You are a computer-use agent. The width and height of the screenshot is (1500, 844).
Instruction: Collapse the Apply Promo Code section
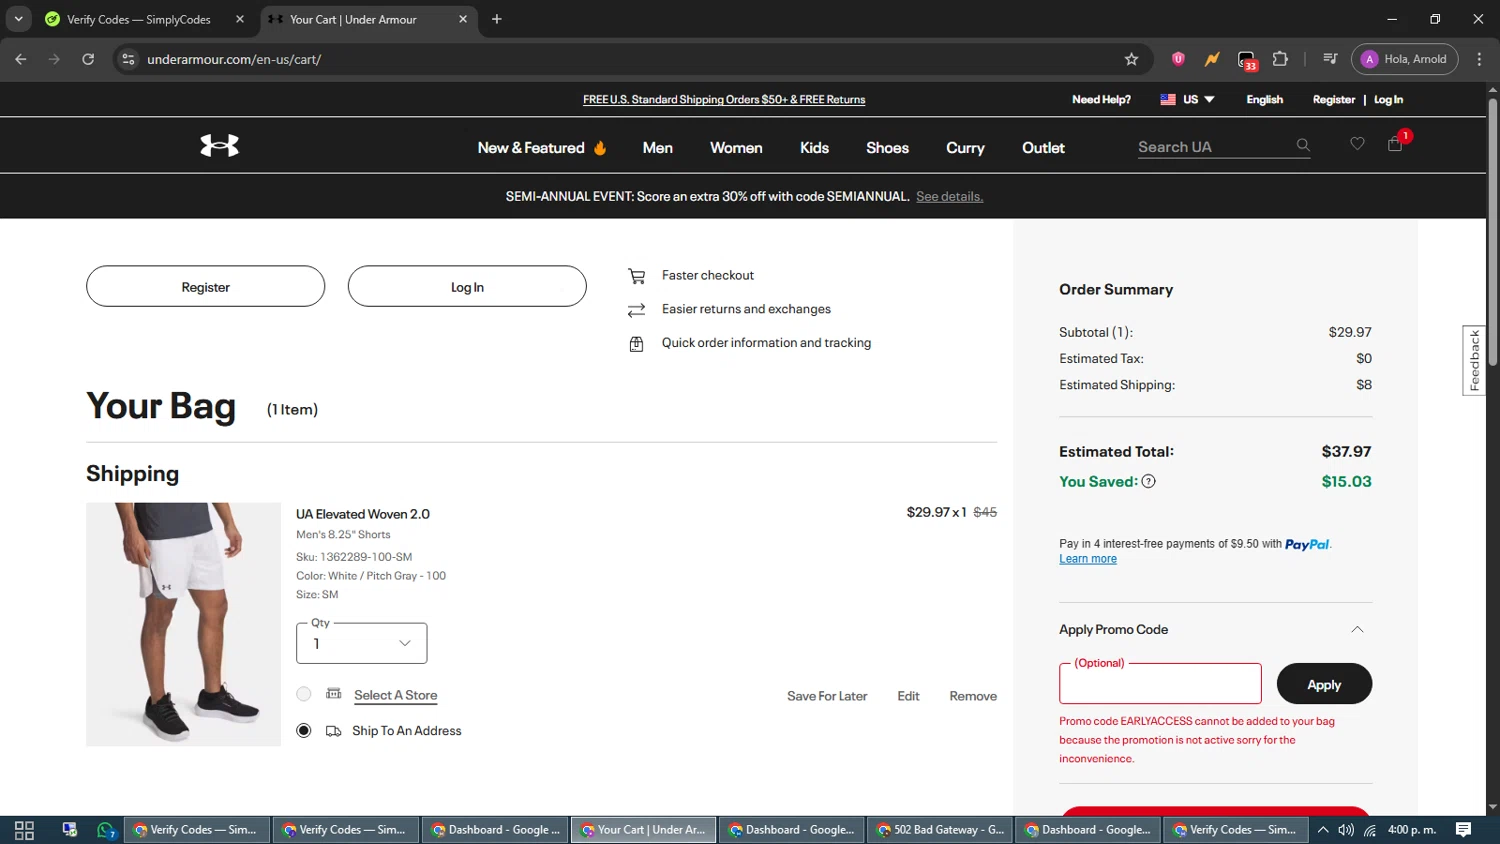1356,630
